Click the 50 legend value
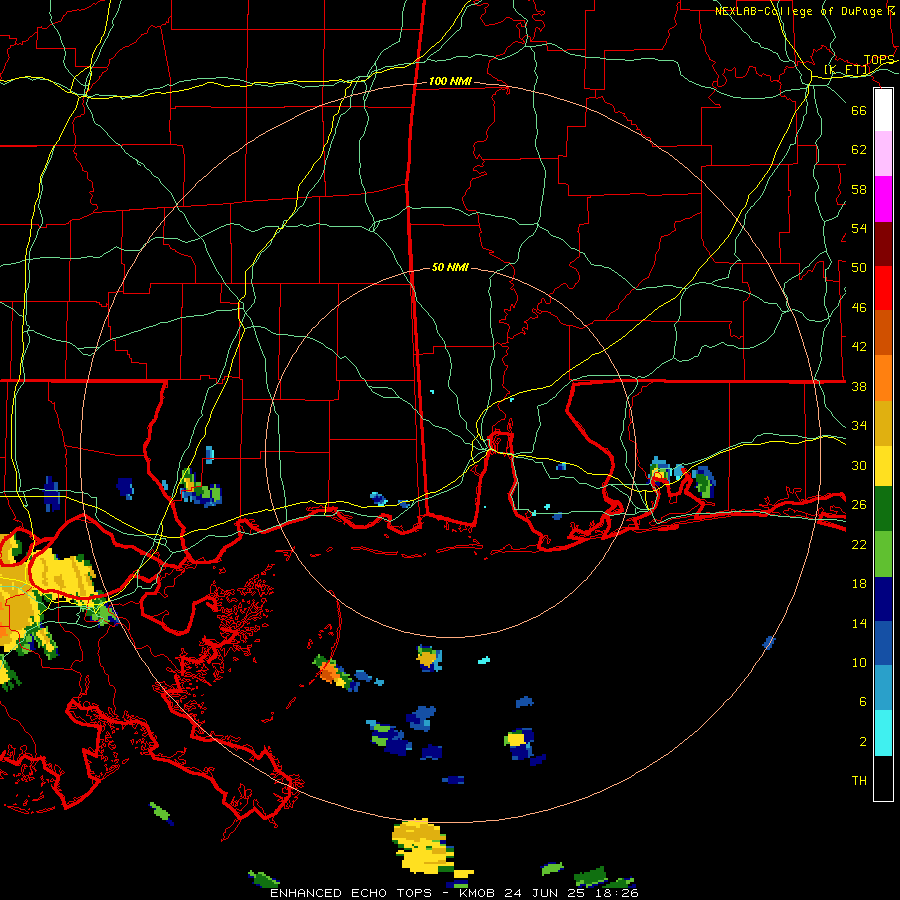The height and width of the screenshot is (900, 900). 859,268
